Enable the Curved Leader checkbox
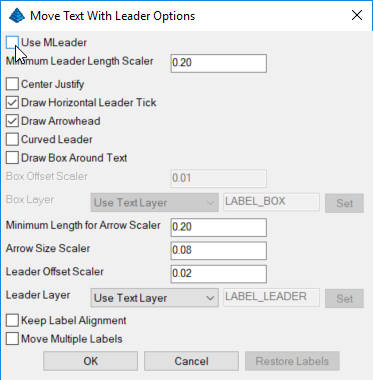This screenshot has height=380, width=373. 12,139
